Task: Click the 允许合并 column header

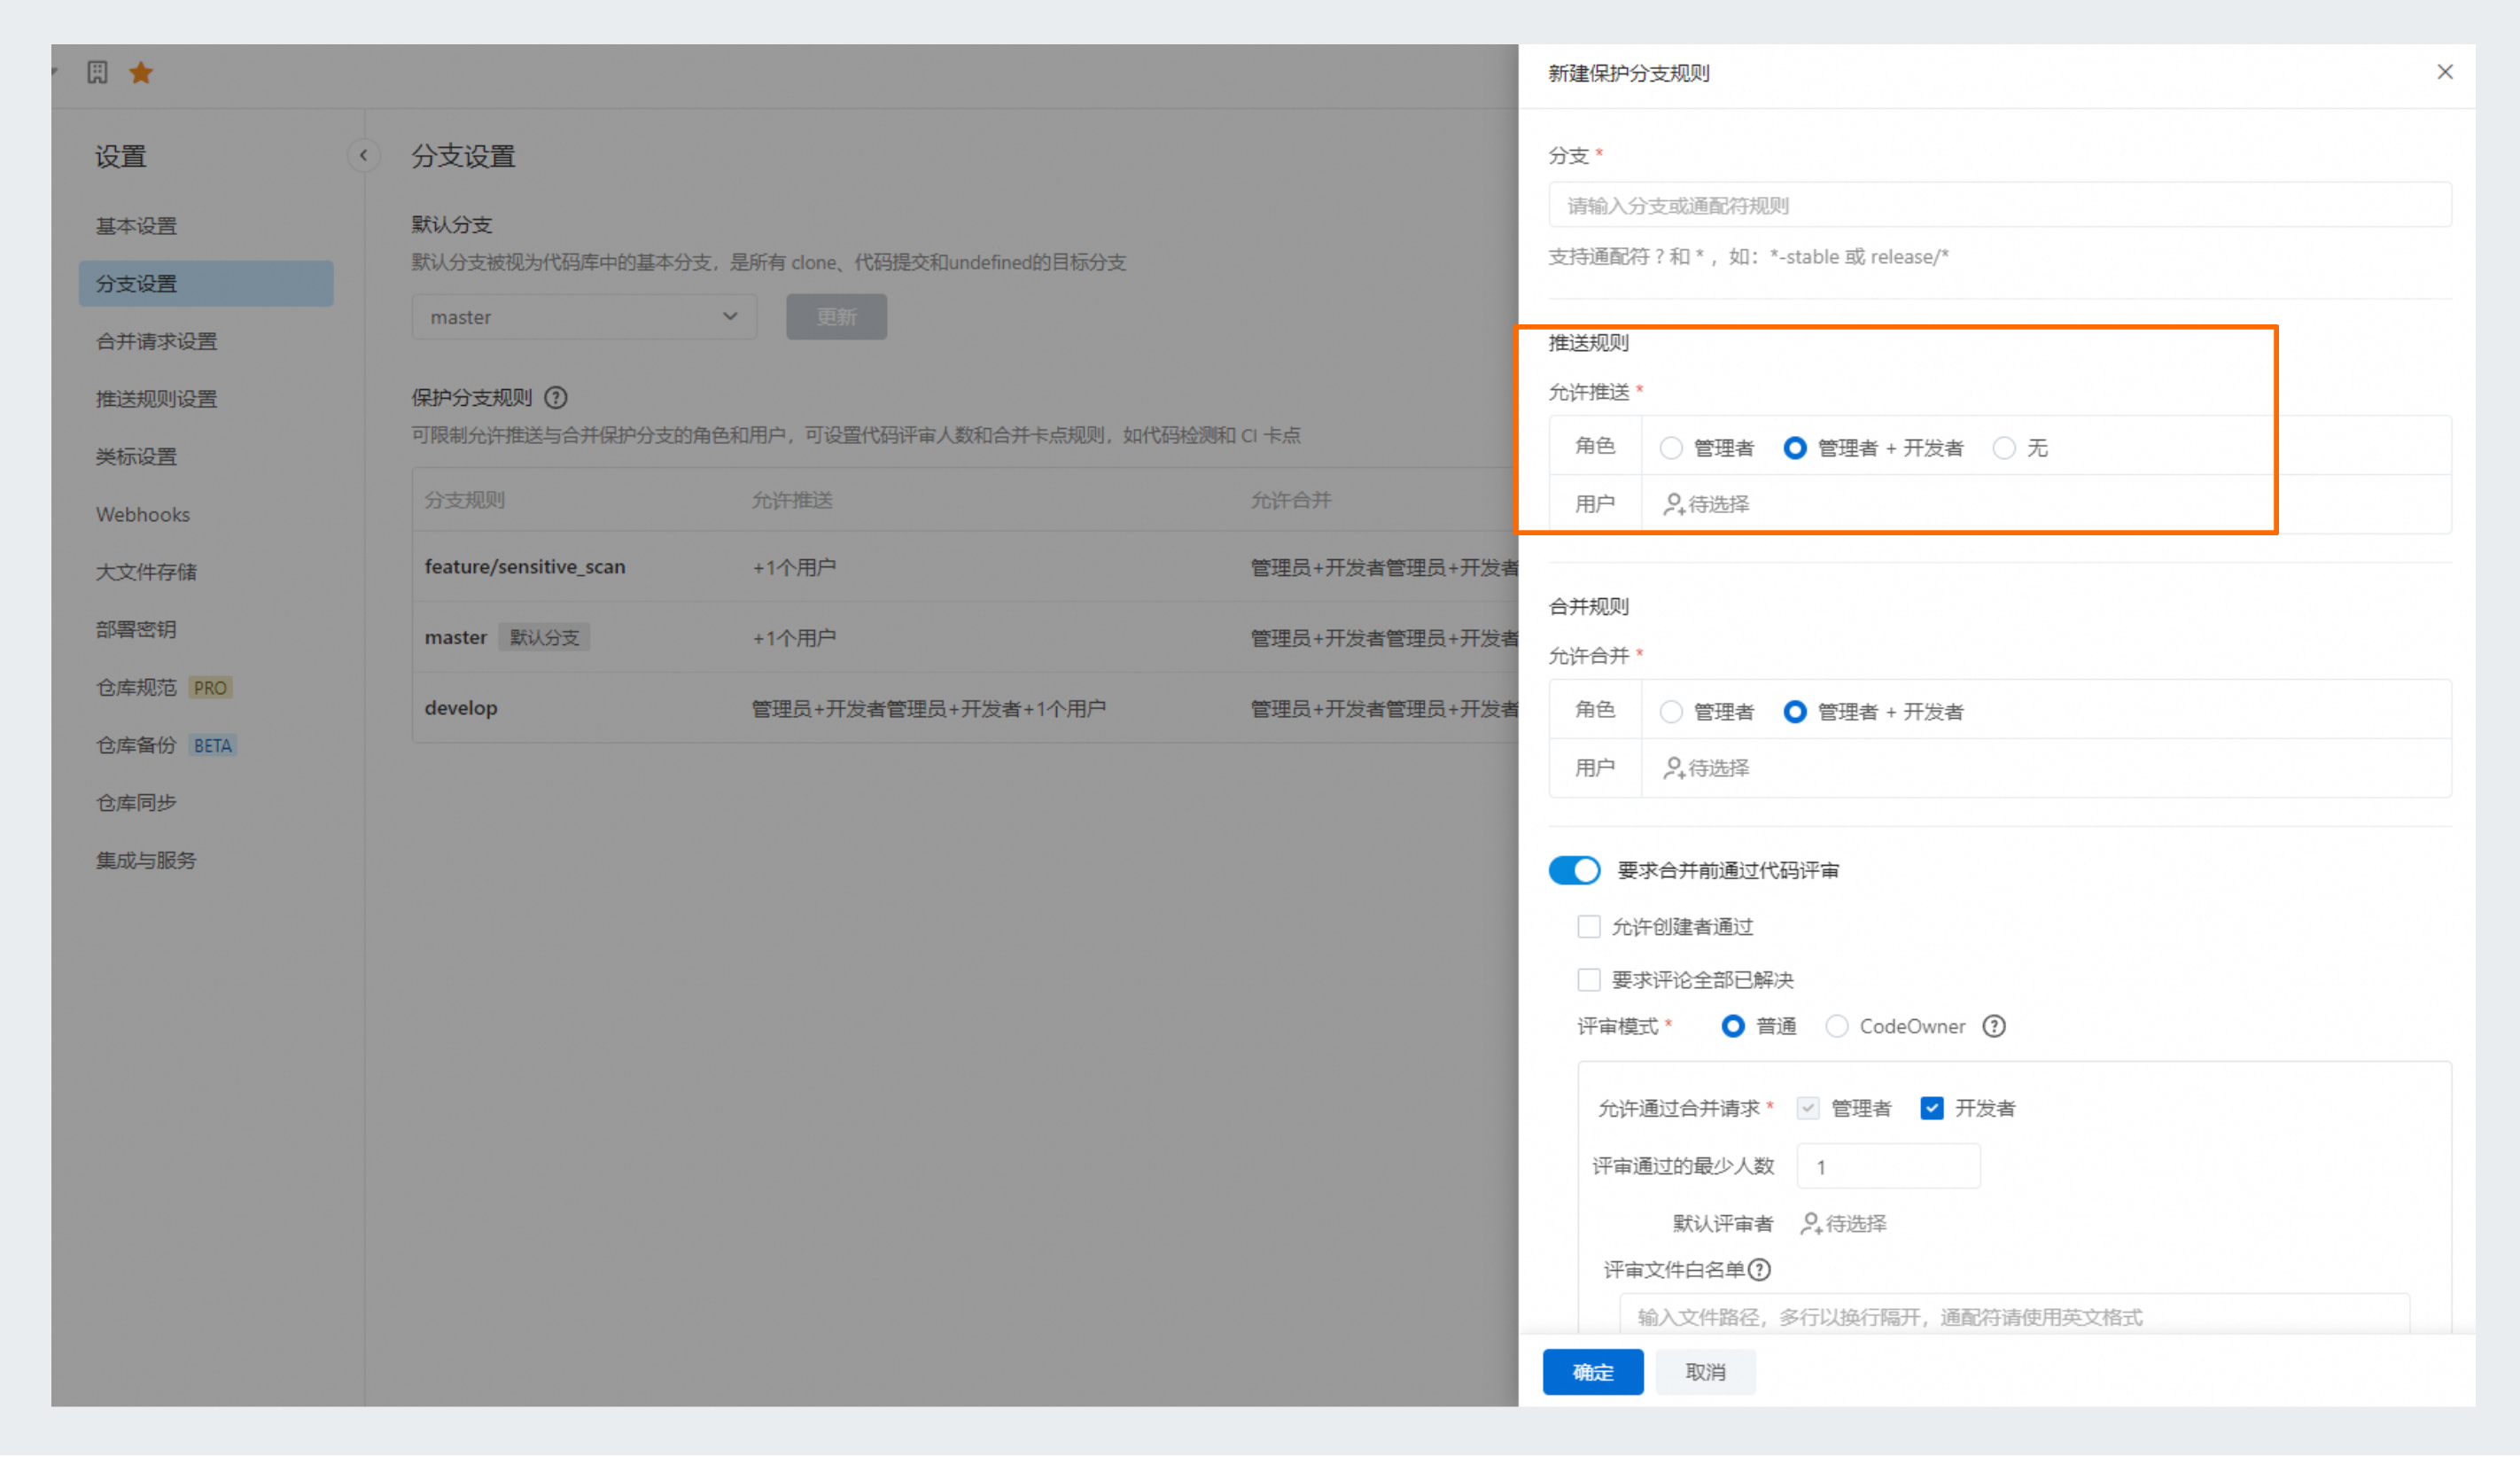Action: point(1290,500)
